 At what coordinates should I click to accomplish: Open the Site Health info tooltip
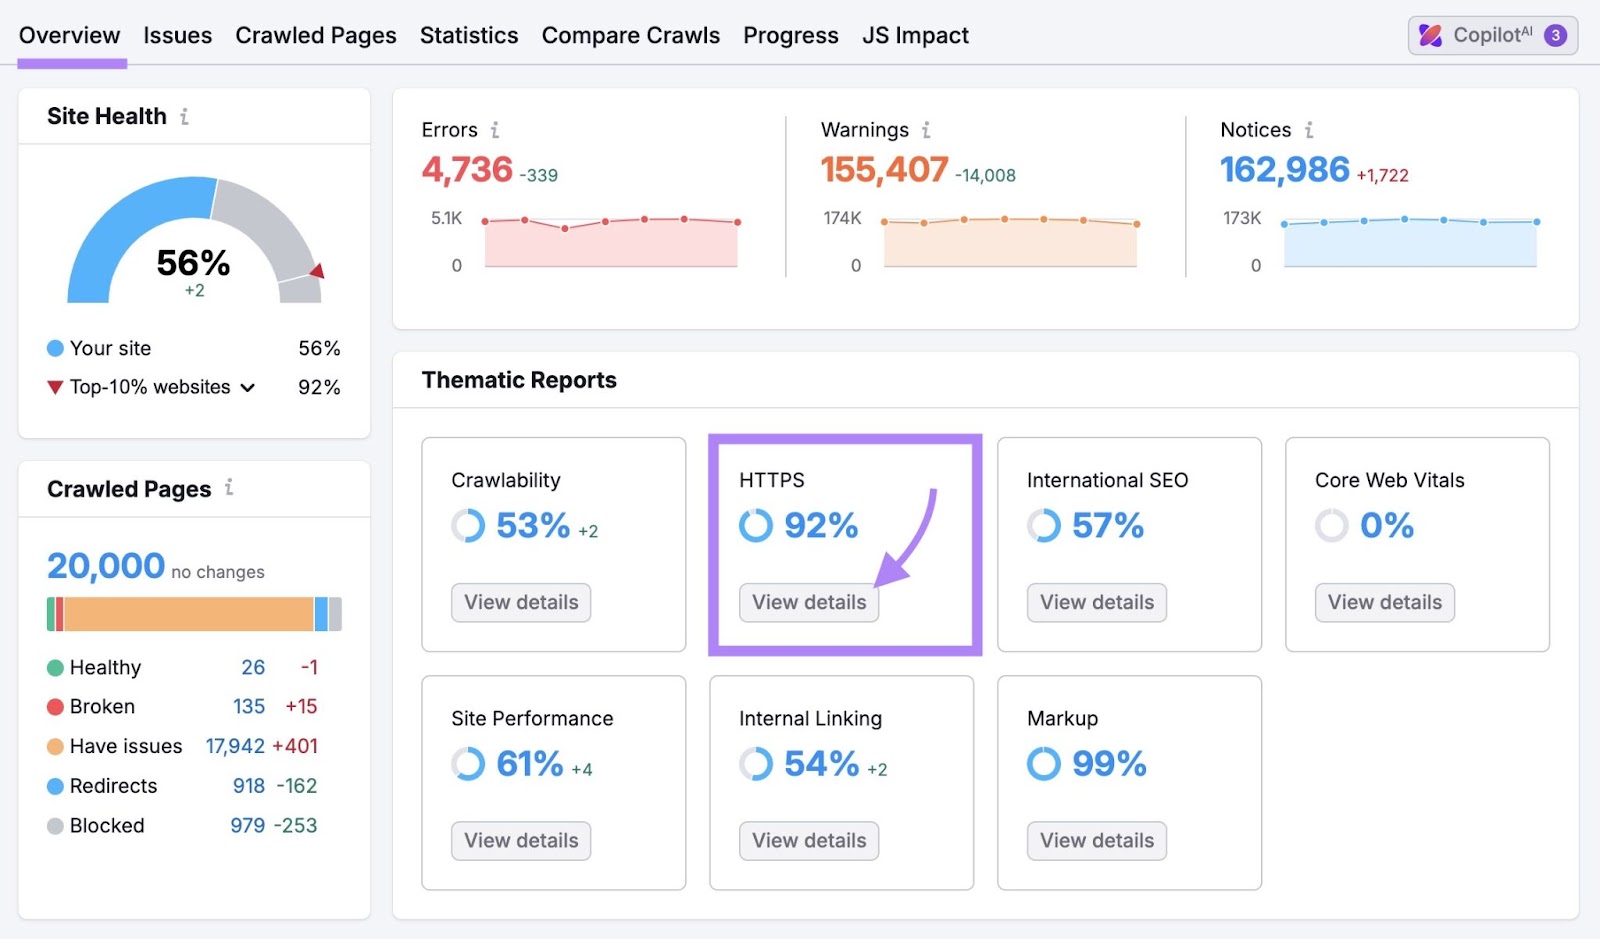tap(184, 116)
